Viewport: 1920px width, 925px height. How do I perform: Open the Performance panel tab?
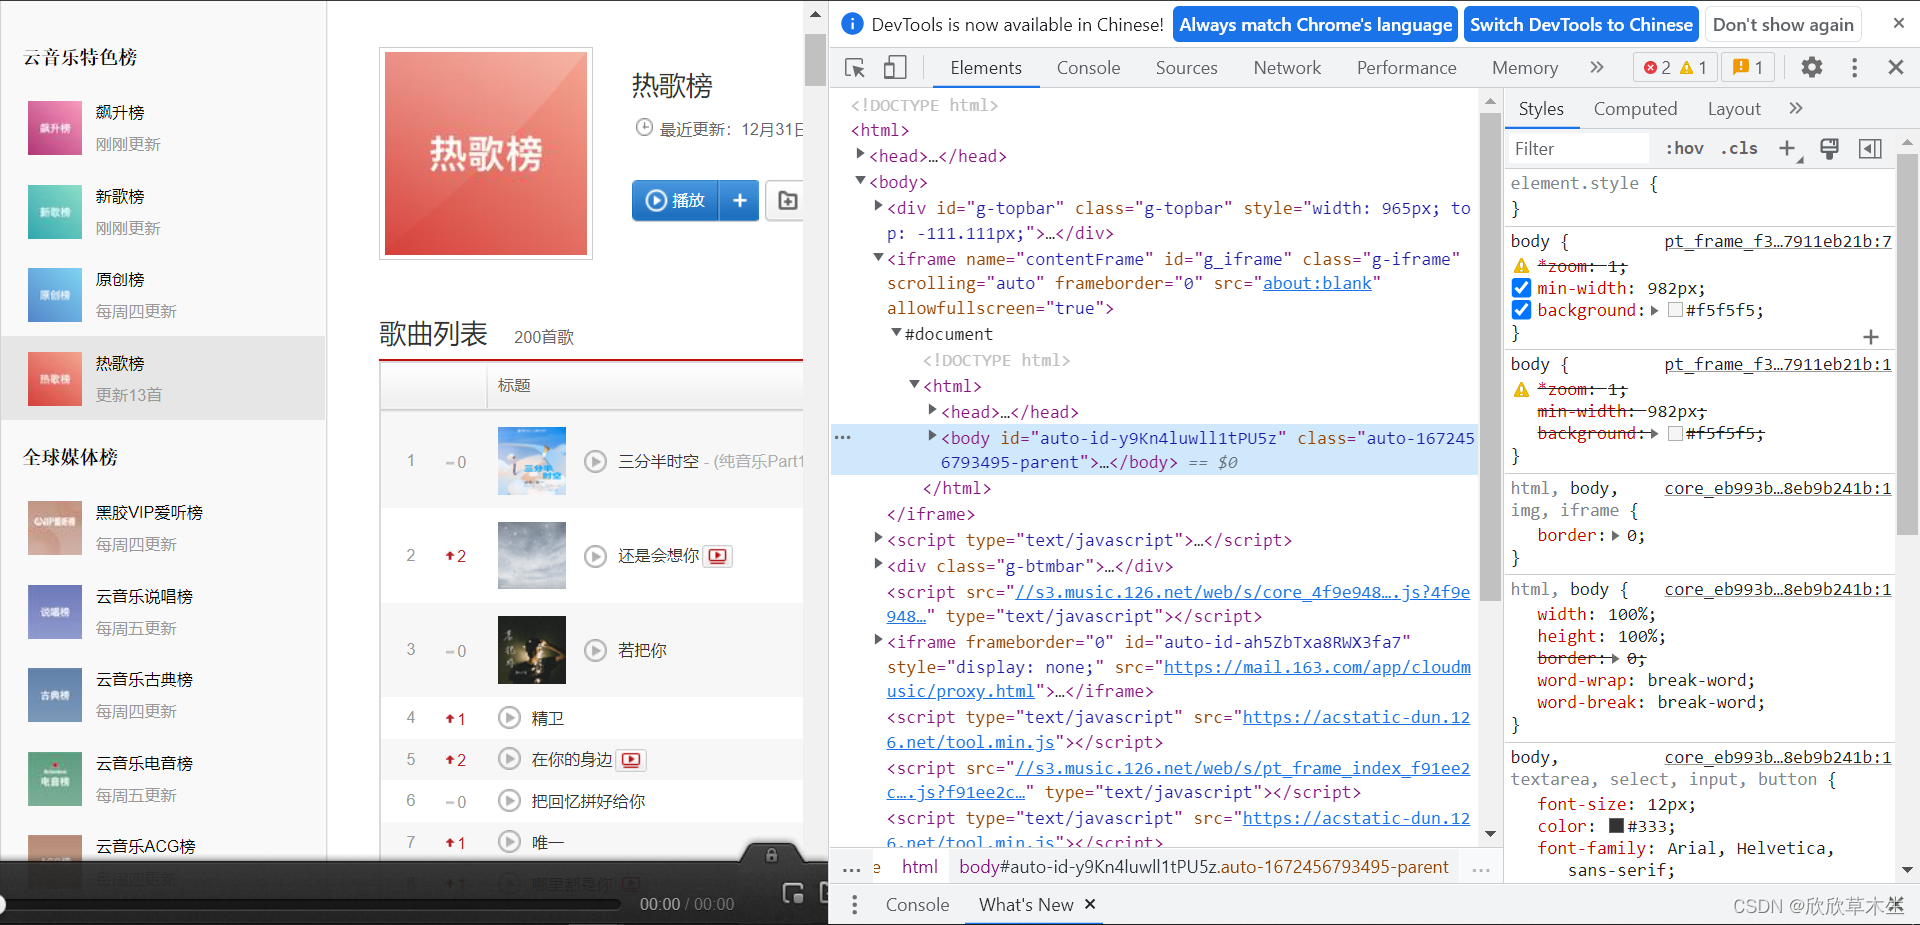click(x=1406, y=68)
